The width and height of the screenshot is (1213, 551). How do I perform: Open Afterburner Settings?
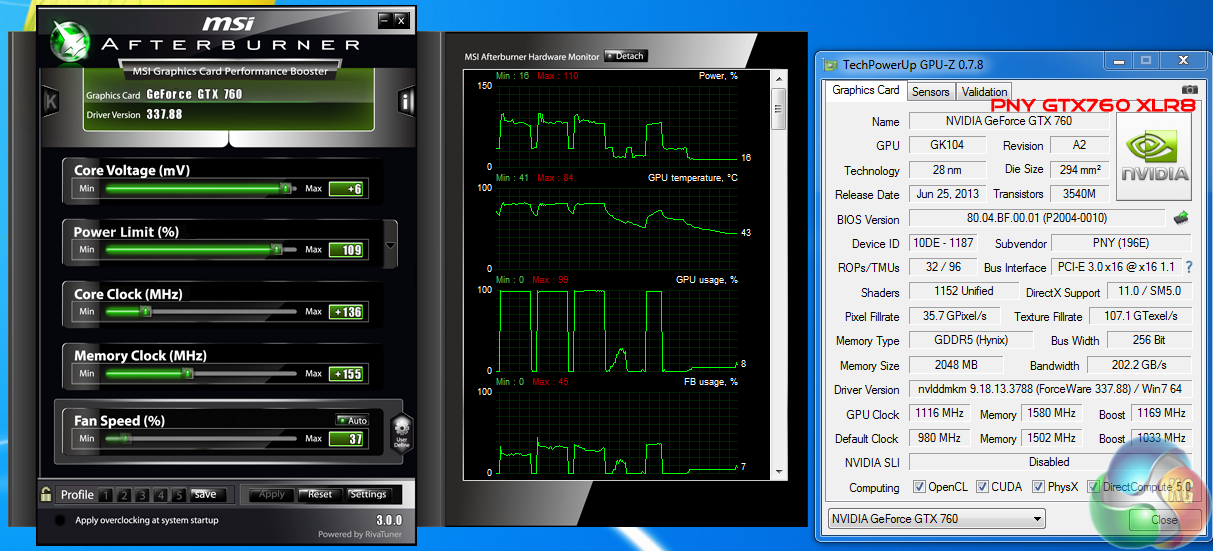tap(368, 494)
